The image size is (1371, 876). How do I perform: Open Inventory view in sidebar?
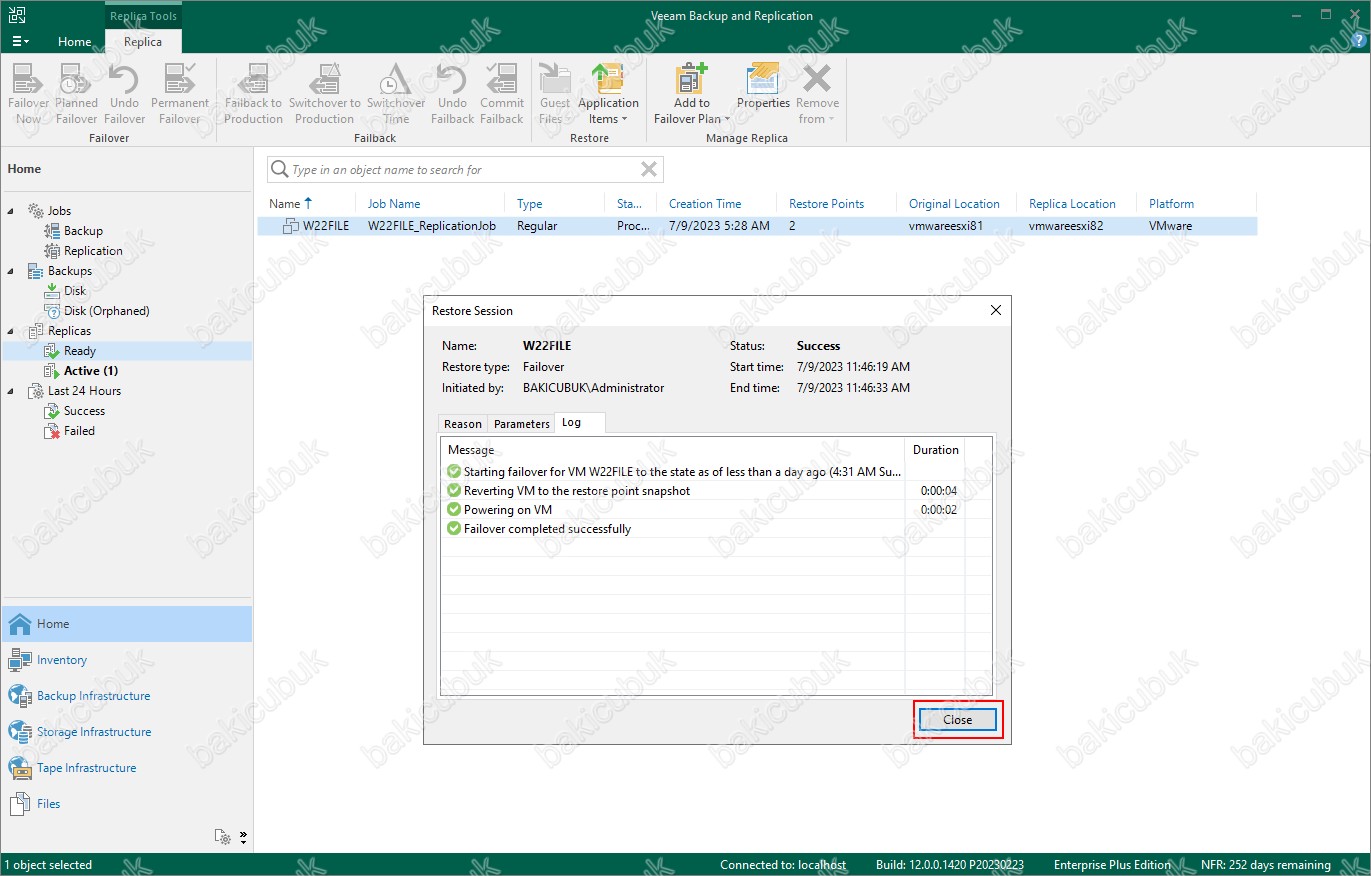[x=62, y=660]
